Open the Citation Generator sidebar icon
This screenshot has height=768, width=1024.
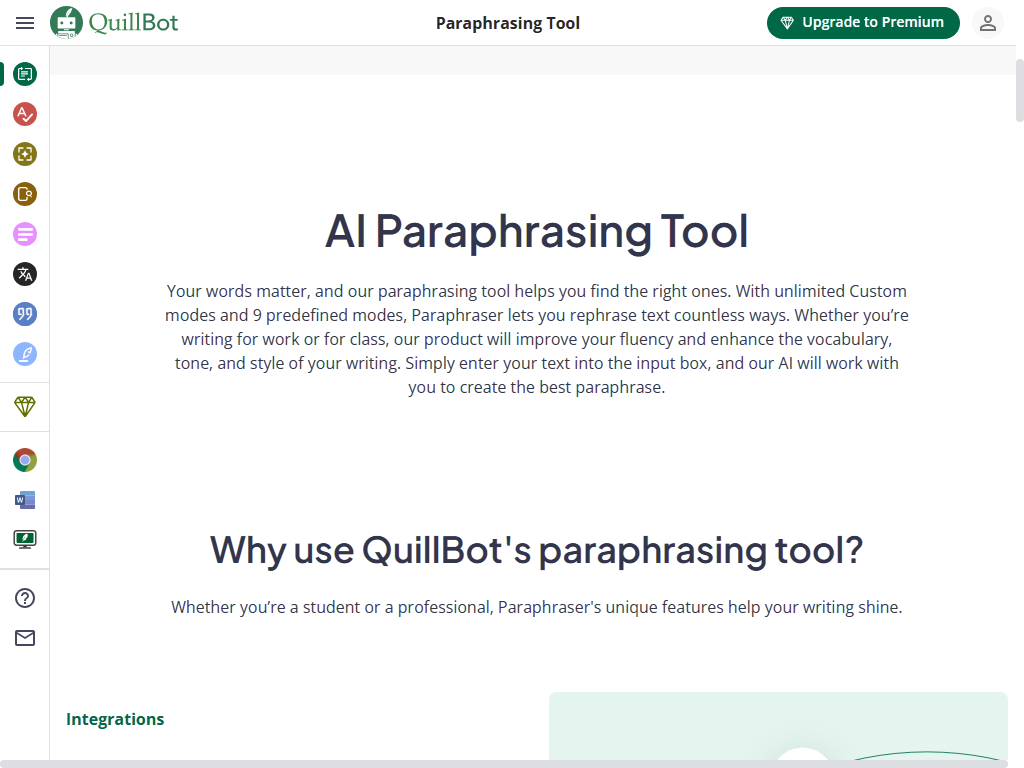pyautogui.click(x=25, y=314)
